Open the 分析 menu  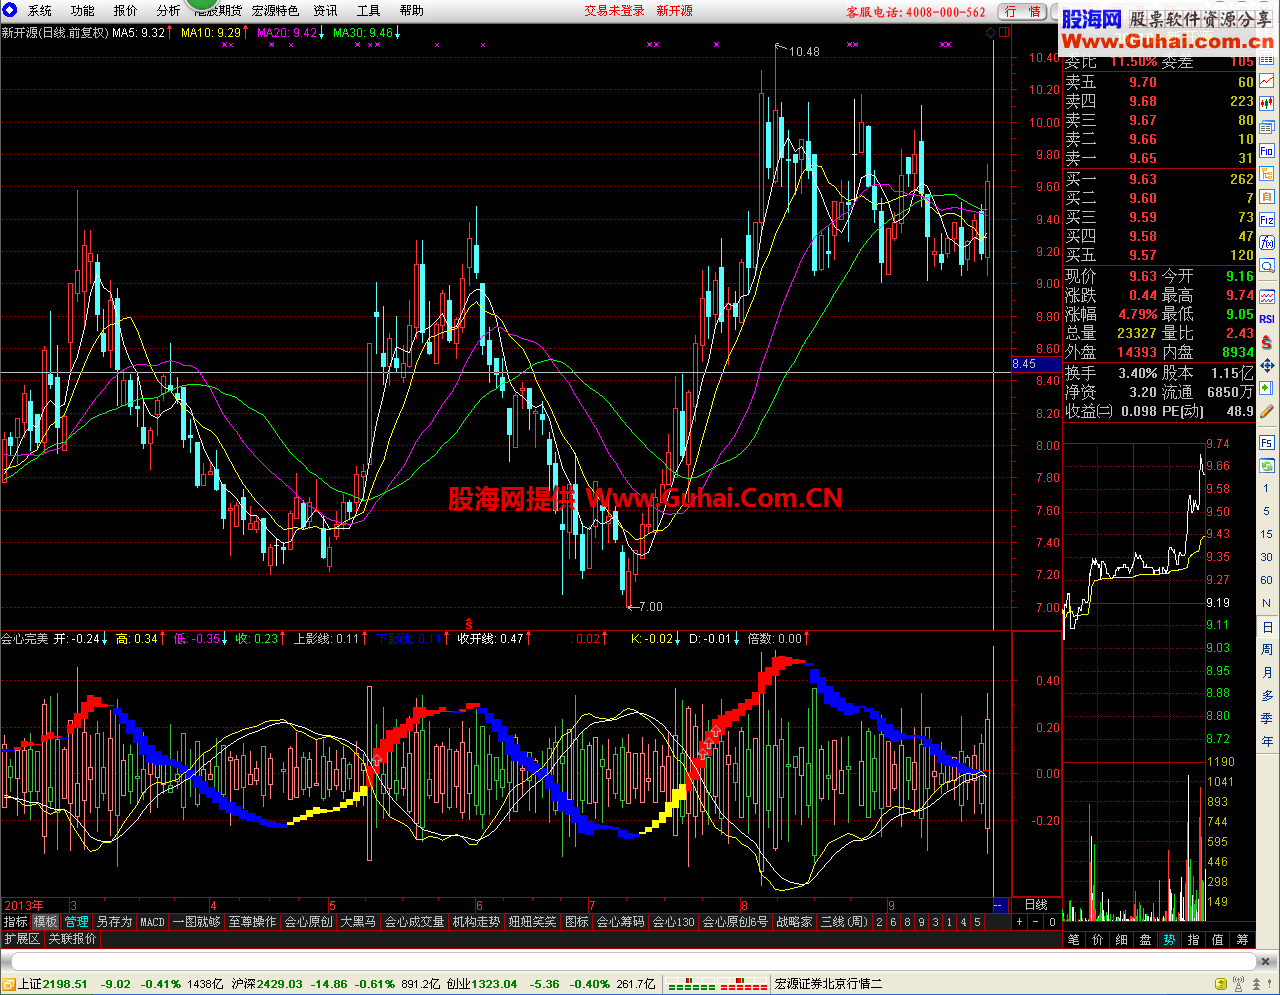tap(169, 11)
